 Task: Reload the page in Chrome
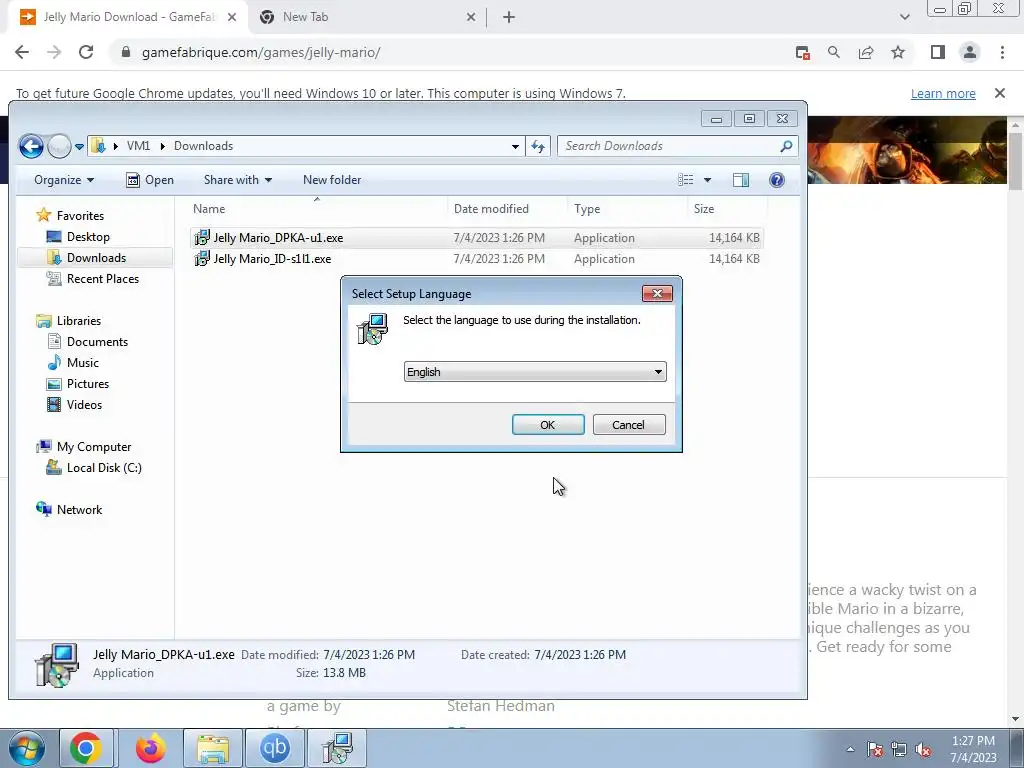click(86, 52)
